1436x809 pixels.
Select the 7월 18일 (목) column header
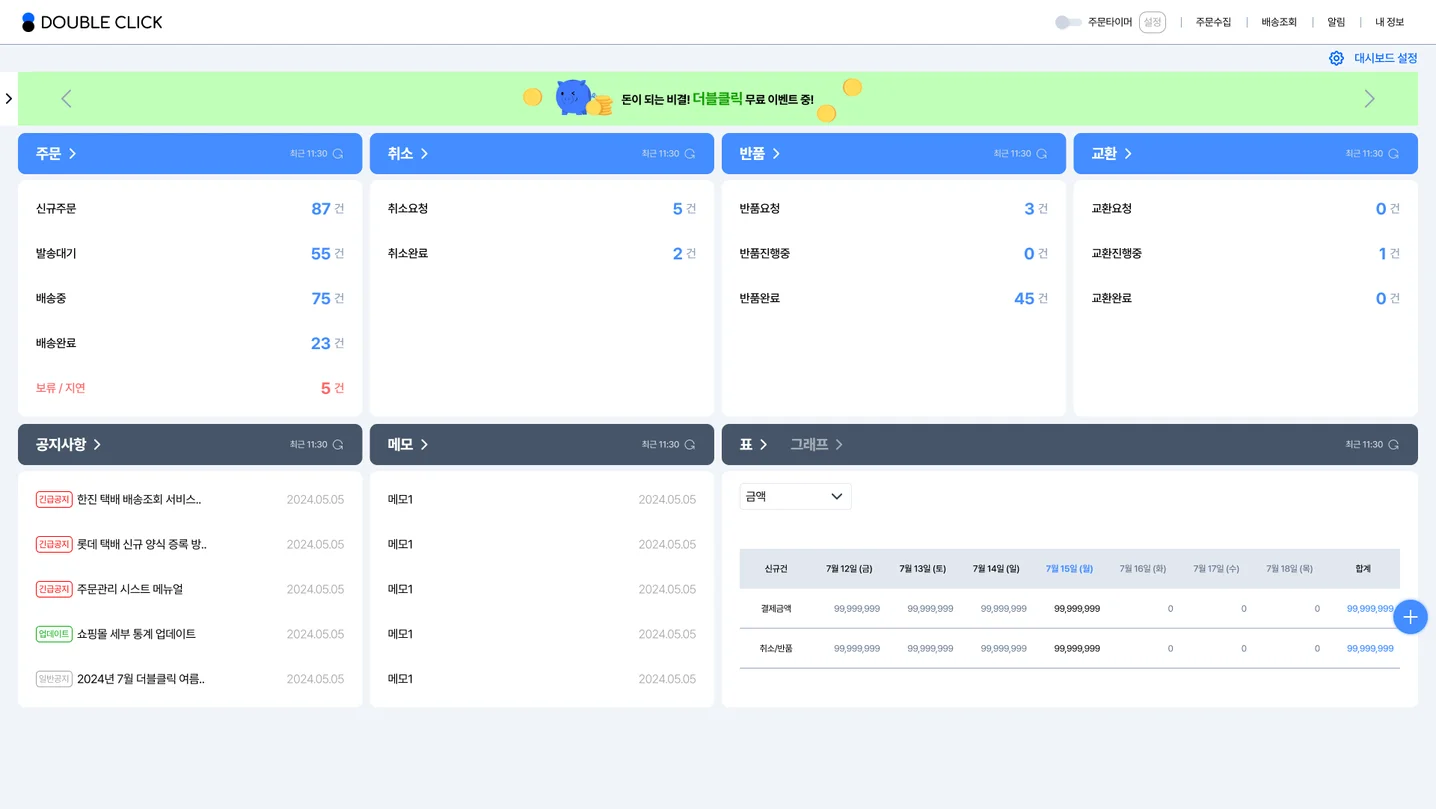point(1289,569)
